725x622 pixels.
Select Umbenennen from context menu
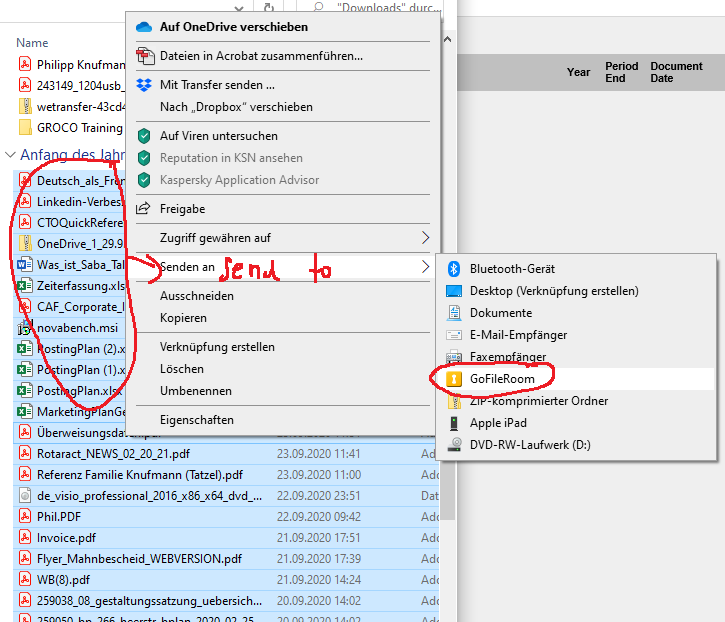[283, 391]
